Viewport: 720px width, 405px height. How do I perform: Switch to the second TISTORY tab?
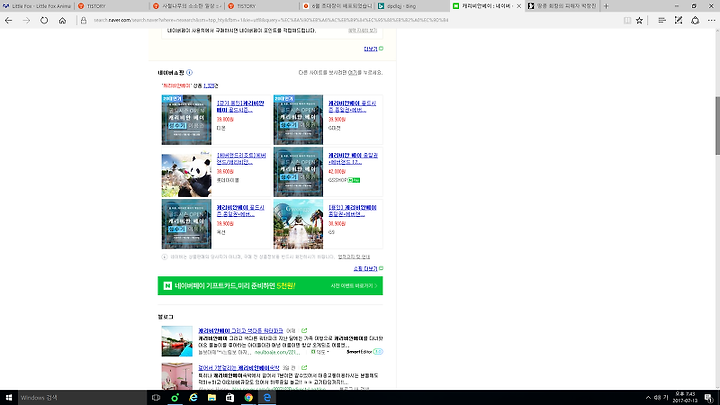point(262,6)
